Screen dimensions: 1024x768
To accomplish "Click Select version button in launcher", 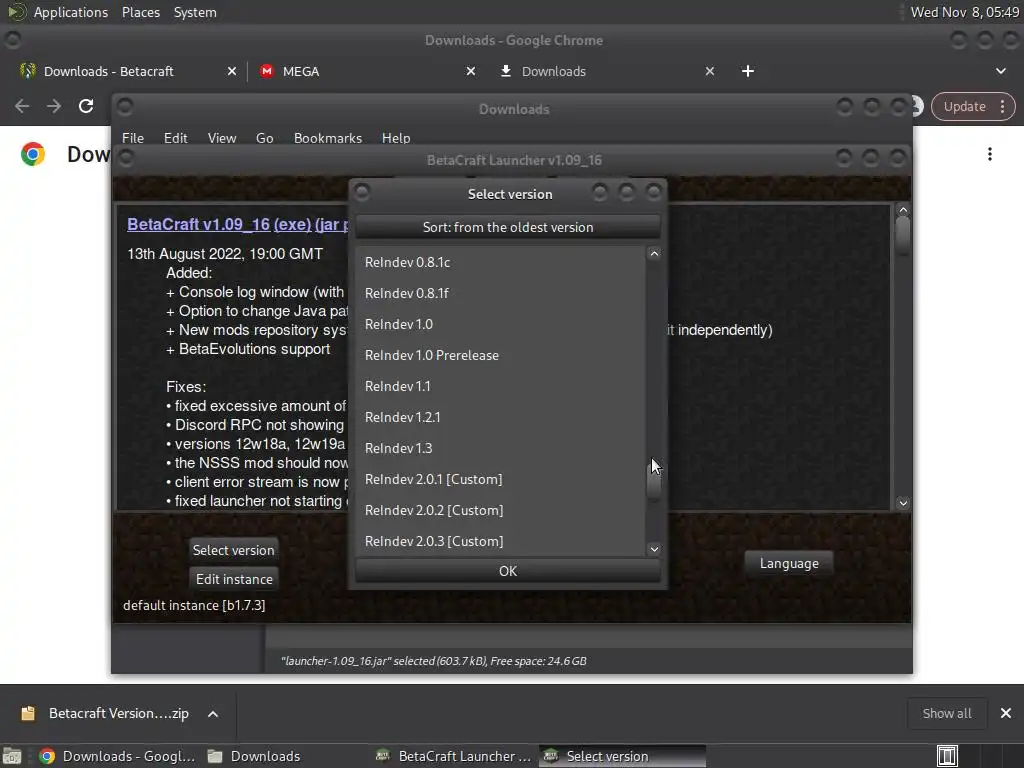I will (x=233, y=550).
